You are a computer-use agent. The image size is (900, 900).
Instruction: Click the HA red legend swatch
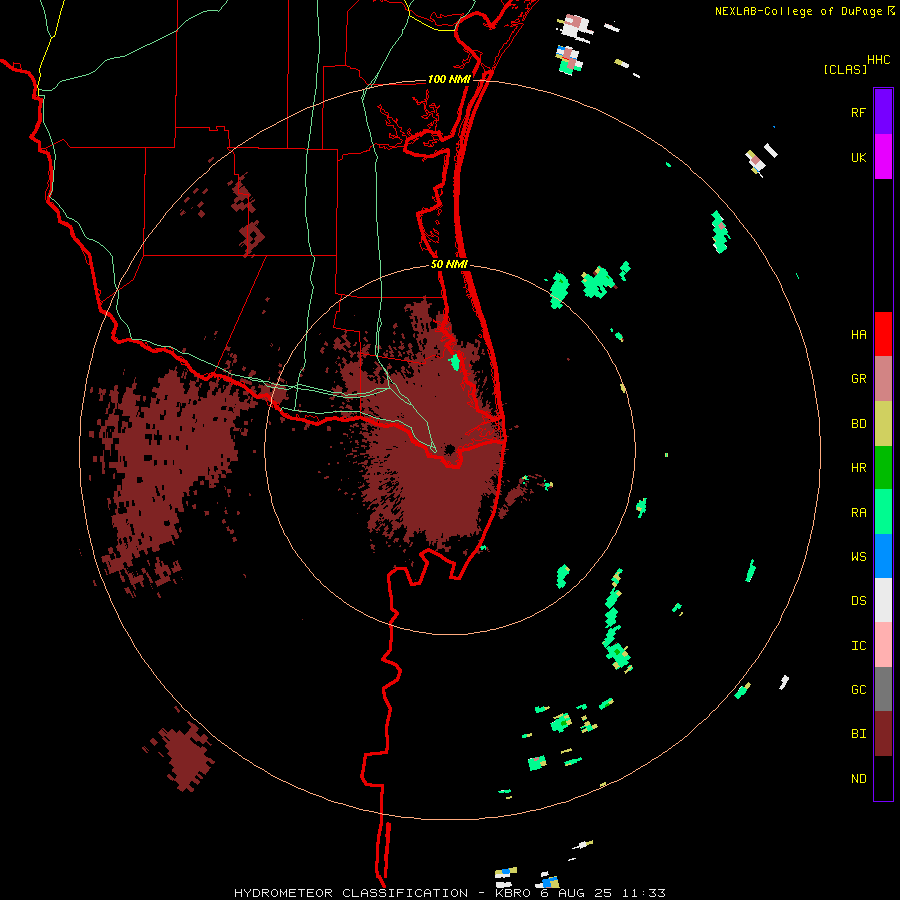(883, 334)
